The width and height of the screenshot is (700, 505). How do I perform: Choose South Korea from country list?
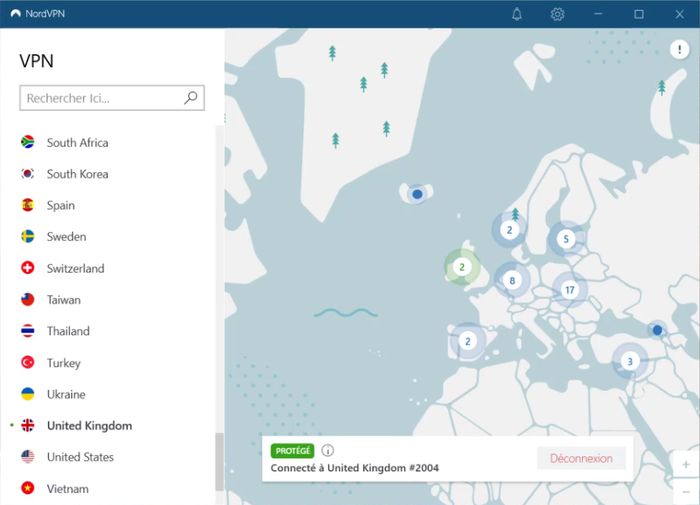click(78, 174)
